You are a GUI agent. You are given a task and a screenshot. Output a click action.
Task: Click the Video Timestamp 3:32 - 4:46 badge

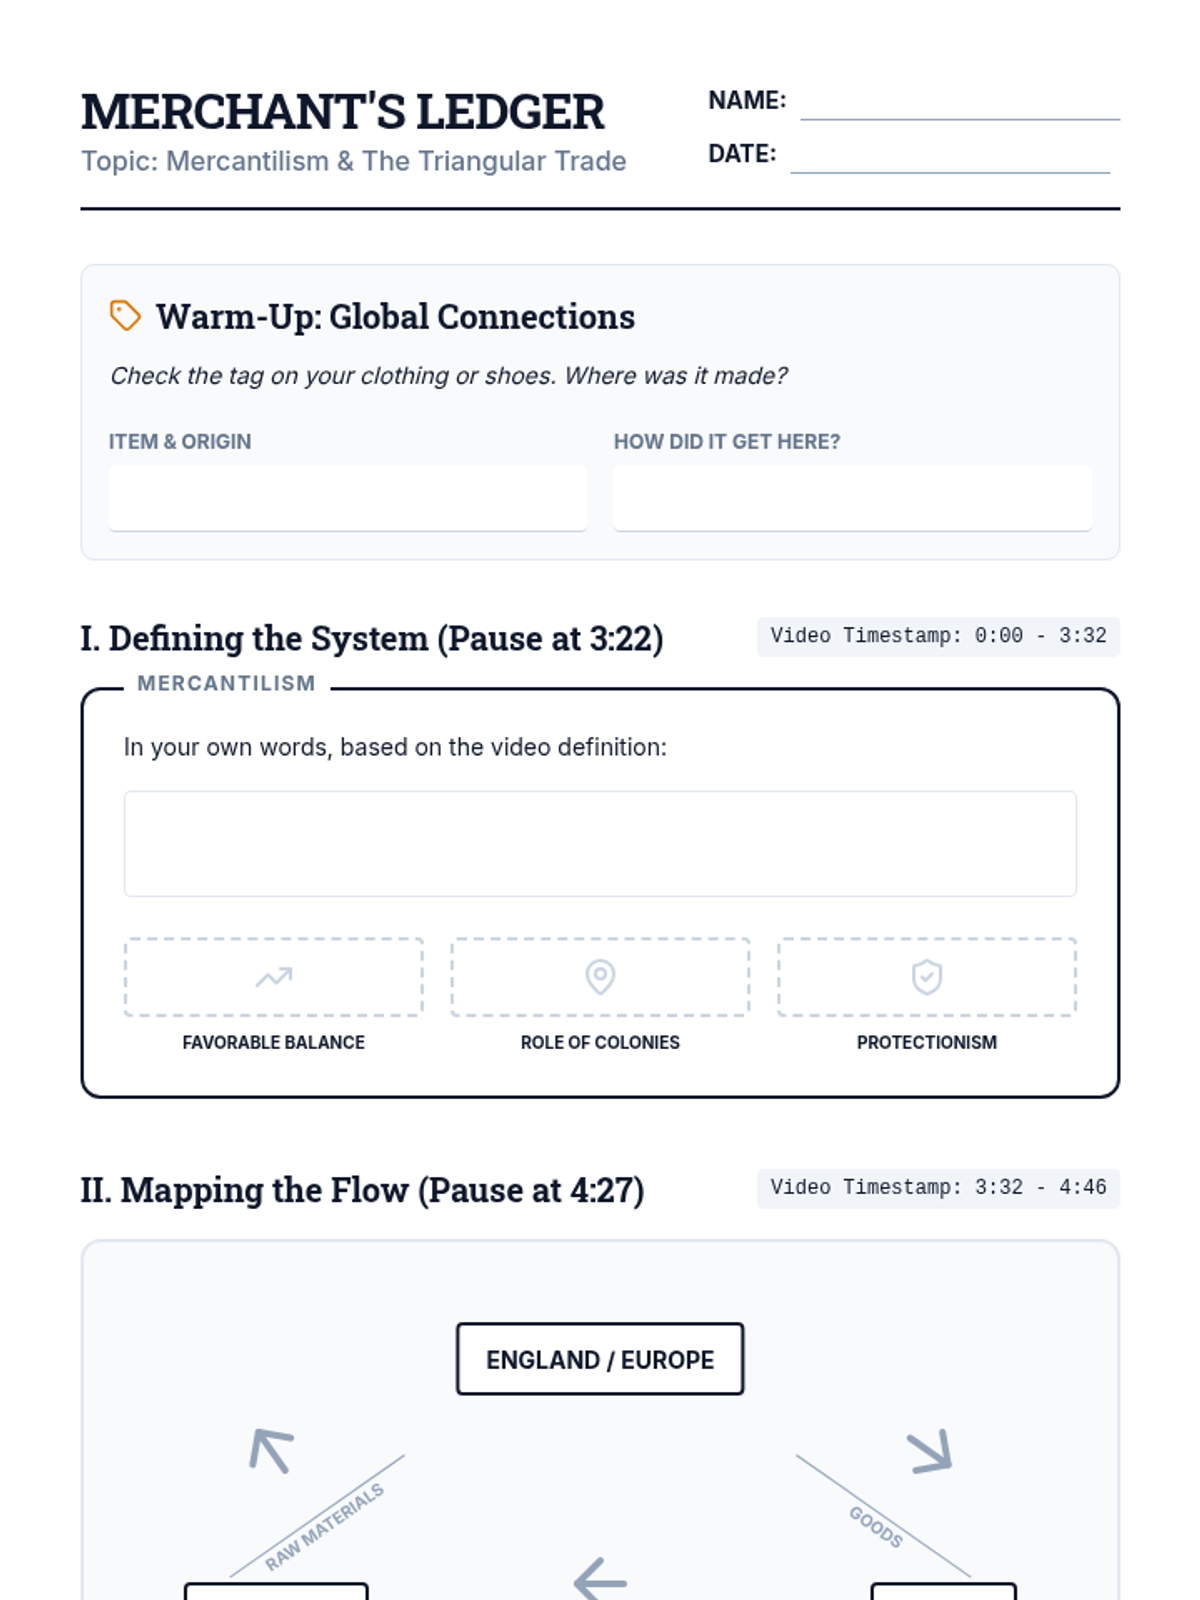(938, 1188)
